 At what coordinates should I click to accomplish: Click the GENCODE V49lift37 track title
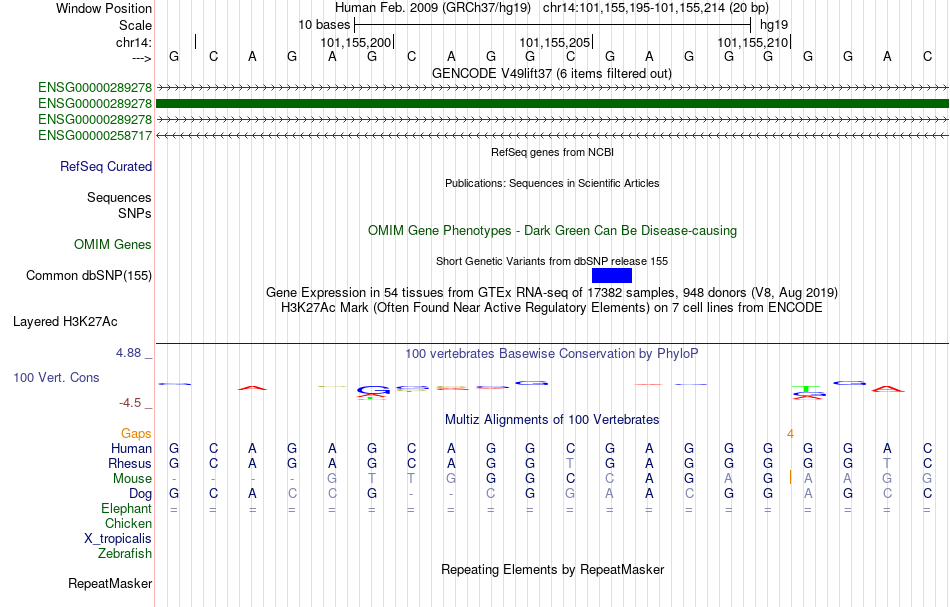[x=552, y=73]
